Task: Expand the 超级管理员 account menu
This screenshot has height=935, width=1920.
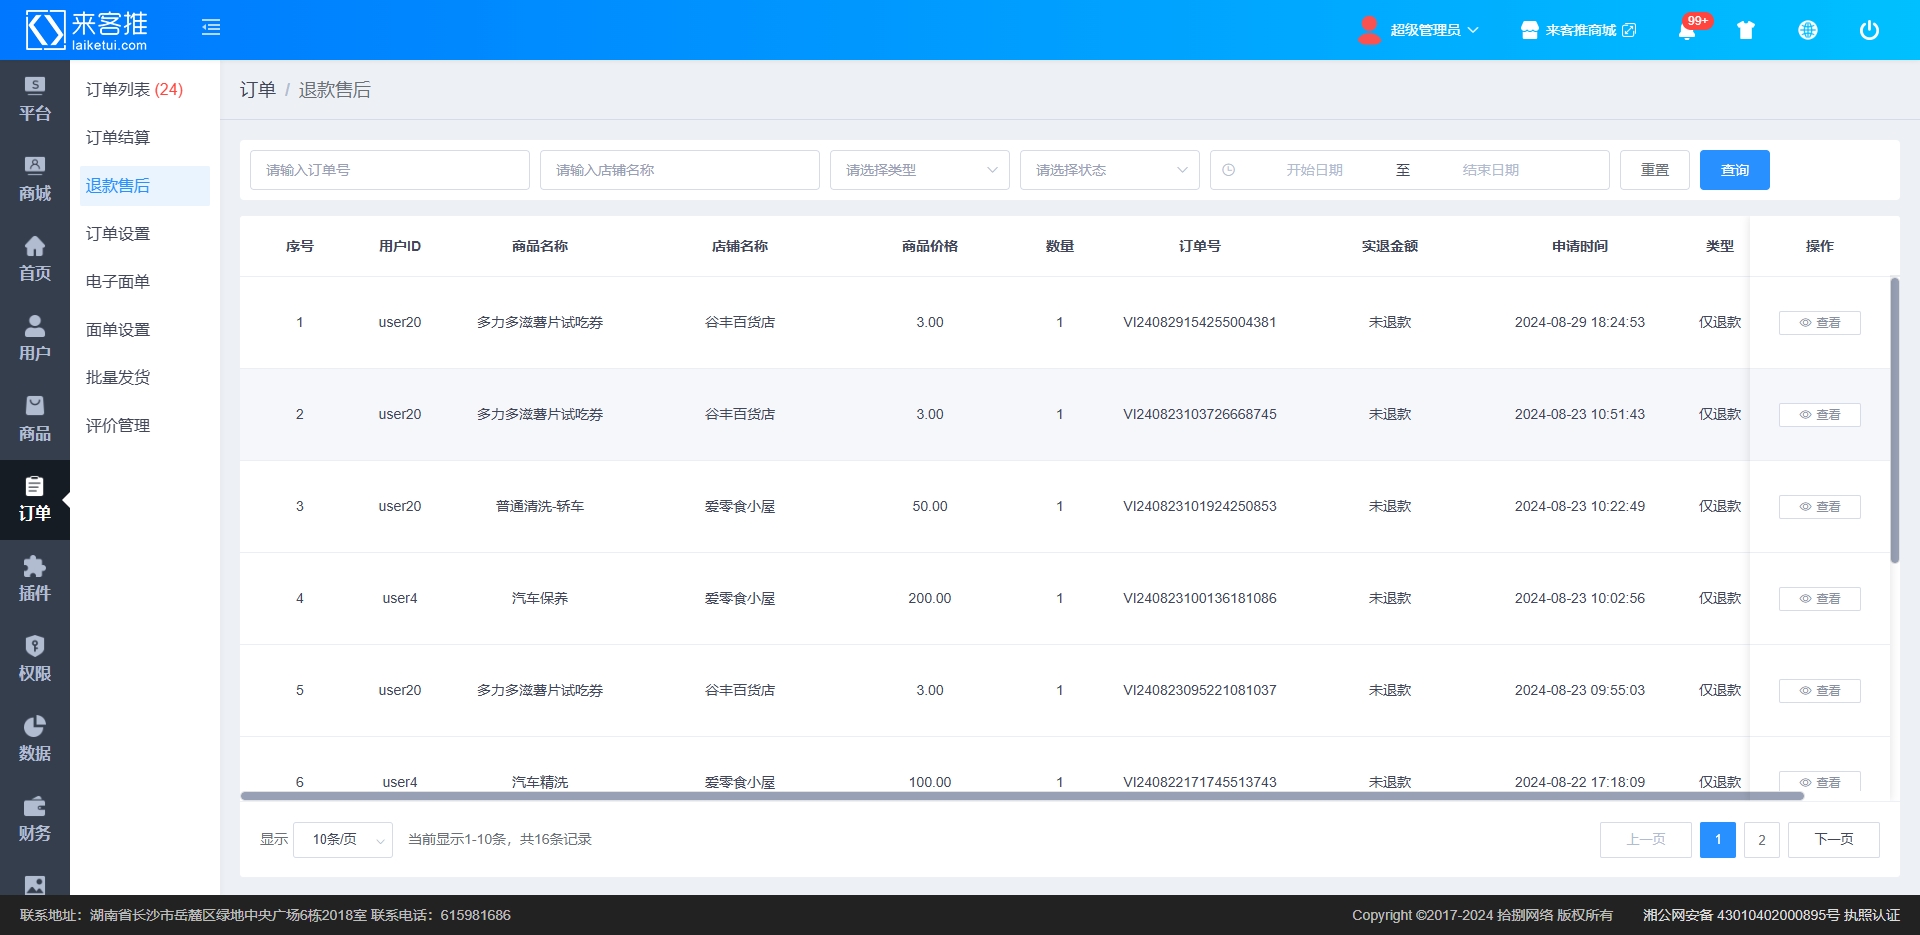Action: tap(1424, 30)
